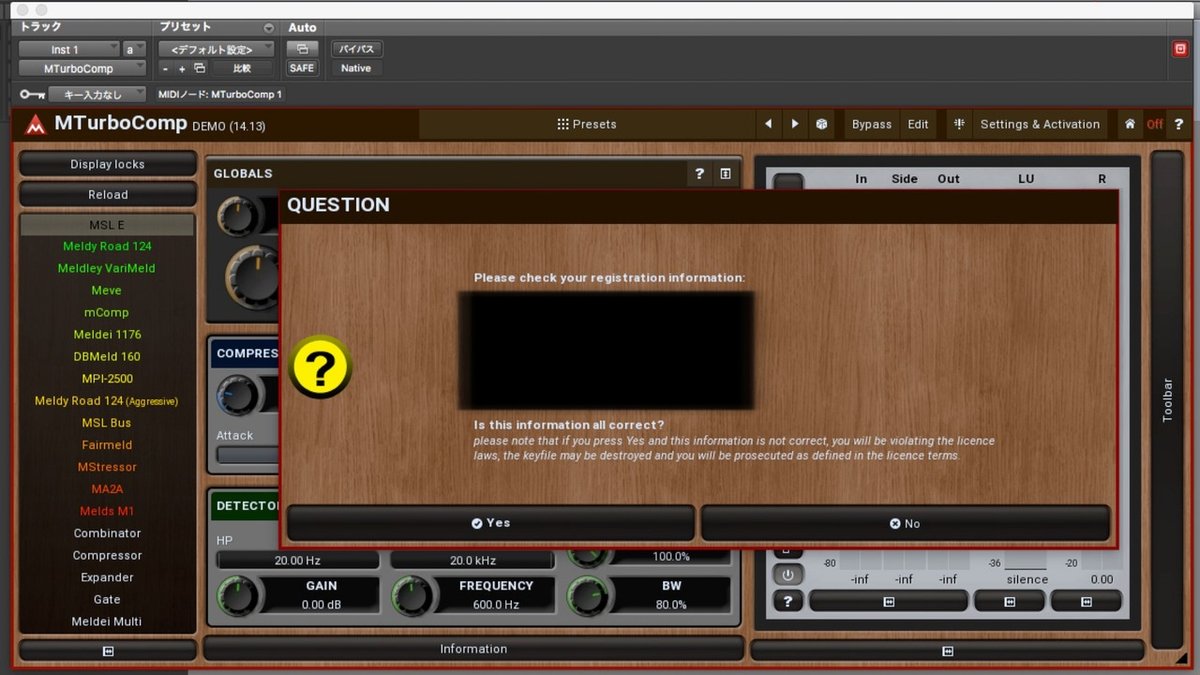Image resolution: width=1200 pixels, height=675 pixels.
Task: Go to next preset arrow
Action: (795, 124)
